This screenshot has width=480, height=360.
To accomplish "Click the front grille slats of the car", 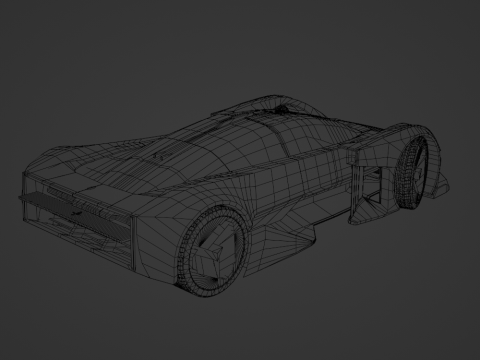I will tap(77, 214).
